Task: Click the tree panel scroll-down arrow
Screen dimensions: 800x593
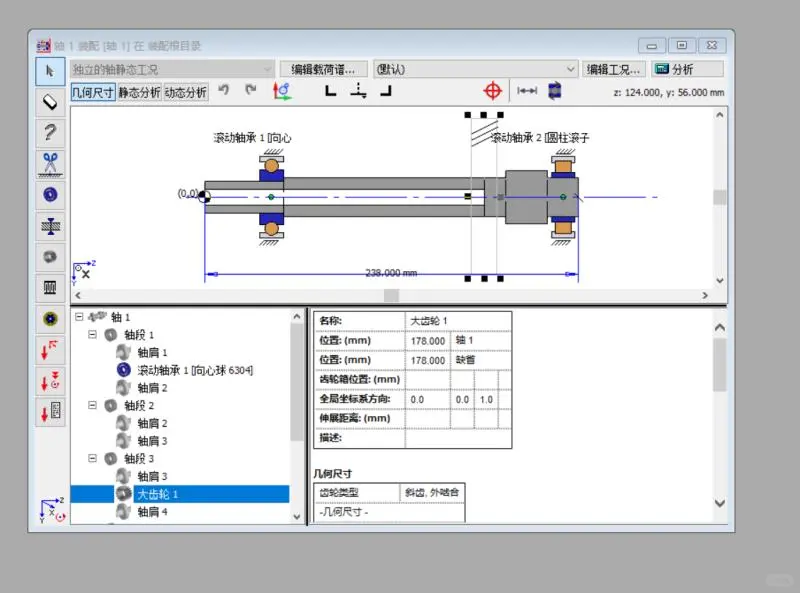Action: pos(297,516)
